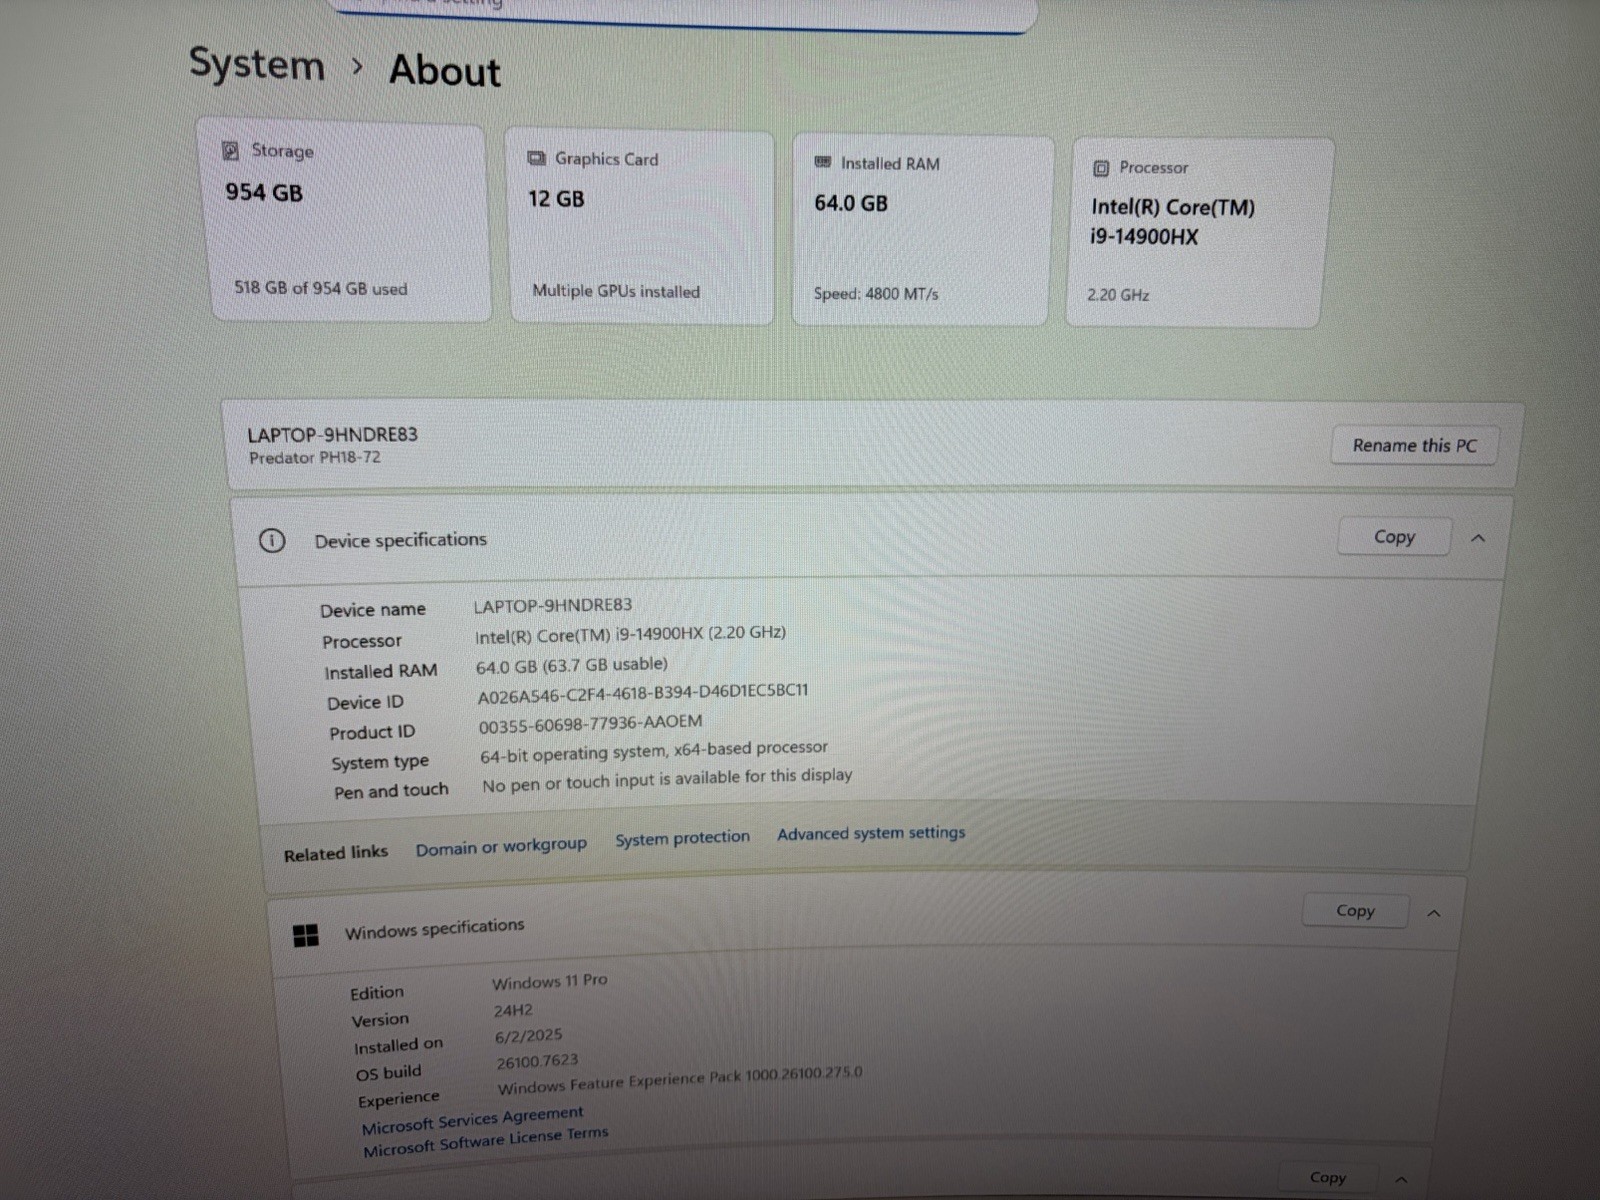The image size is (1600, 1200).
Task: Click the Processor chip icon
Action: tap(1101, 168)
